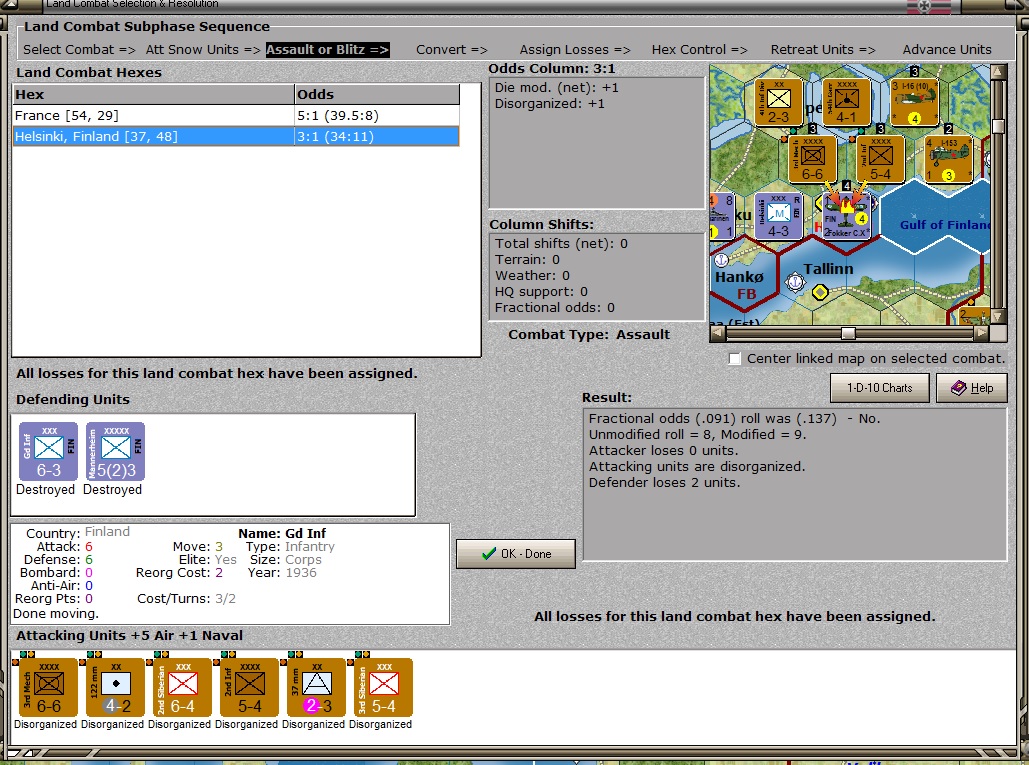The image size is (1029, 765).
Task: Click the map vertical scroll up arrow
Action: (x=998, y=72)
